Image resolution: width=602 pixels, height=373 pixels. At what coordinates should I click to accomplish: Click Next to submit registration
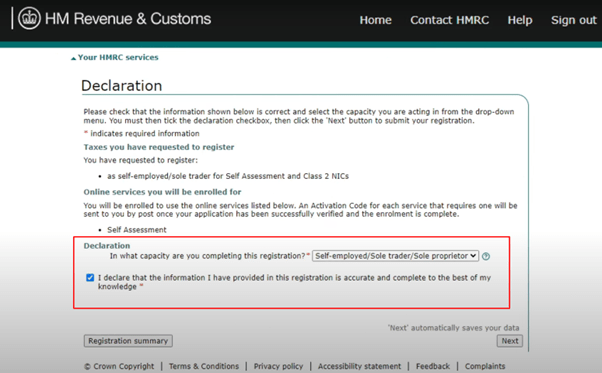509,341
